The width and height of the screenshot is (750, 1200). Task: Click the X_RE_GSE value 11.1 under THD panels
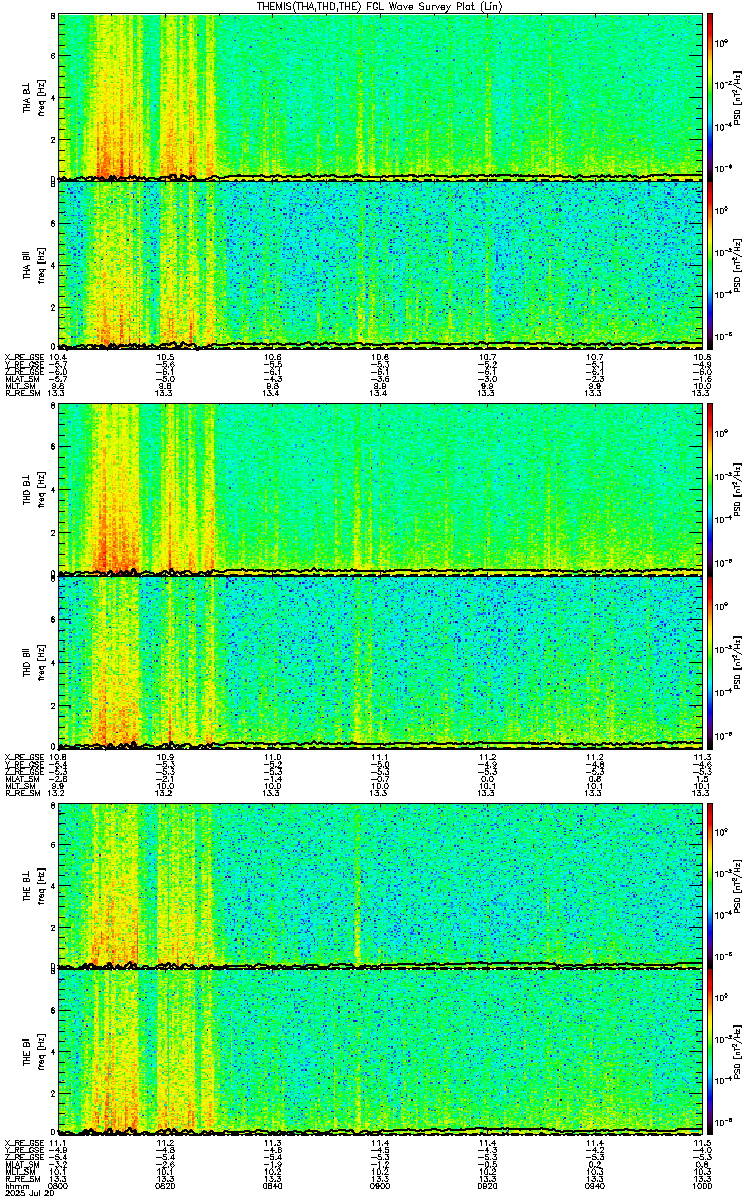pyautogui.click(x=380, y=755)
